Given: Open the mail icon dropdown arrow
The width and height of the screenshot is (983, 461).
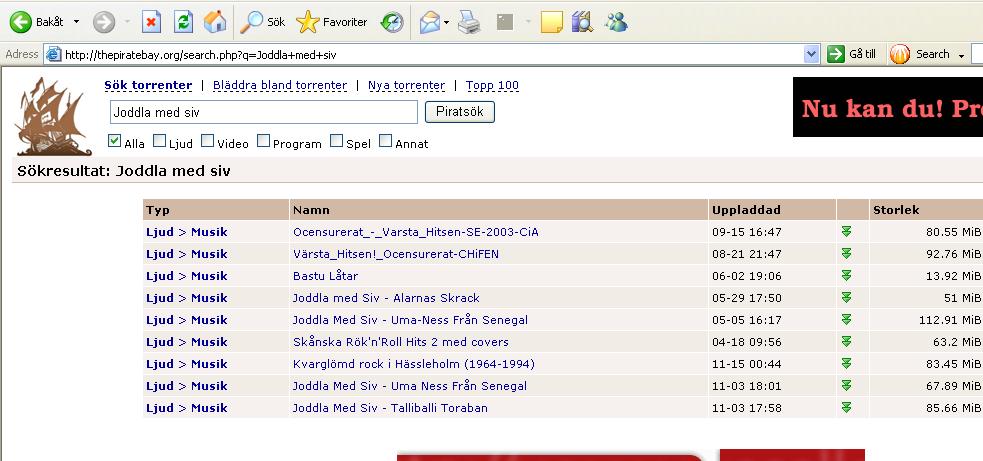Looking at the screenshot, I should (446, 23).
